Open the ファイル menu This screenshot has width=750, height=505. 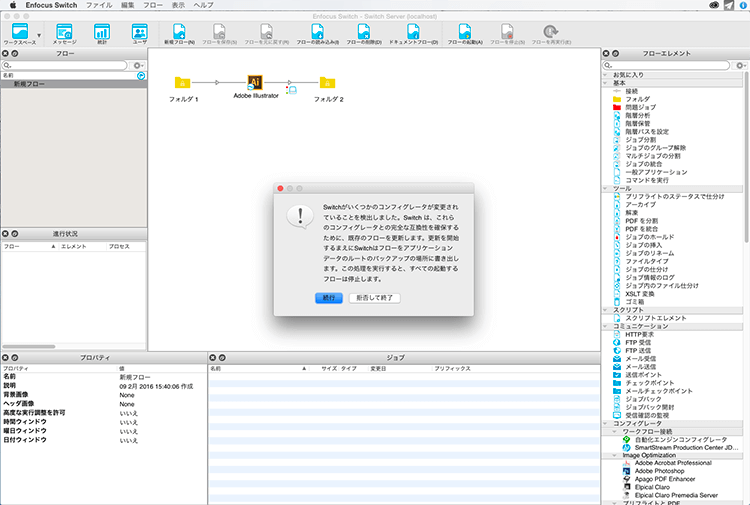pyautogui.click(x=99, y=5)
